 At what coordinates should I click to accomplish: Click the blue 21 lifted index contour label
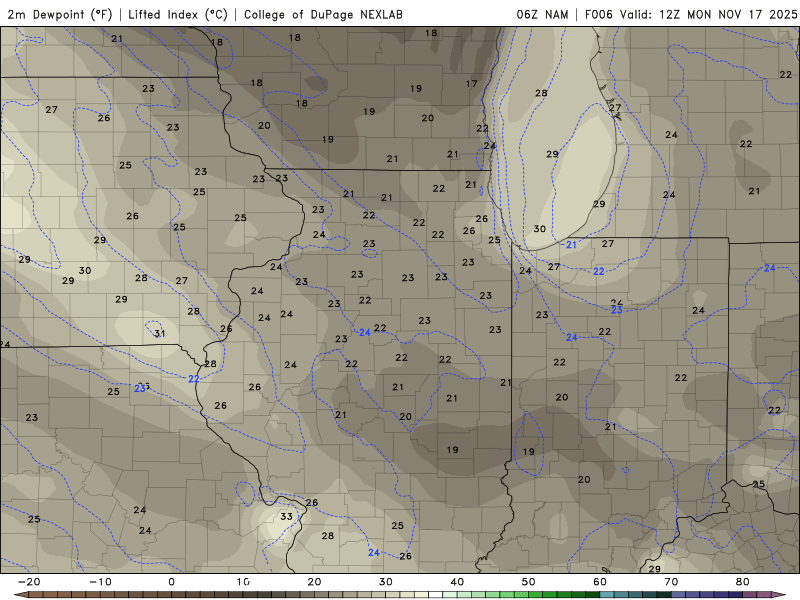571,245
